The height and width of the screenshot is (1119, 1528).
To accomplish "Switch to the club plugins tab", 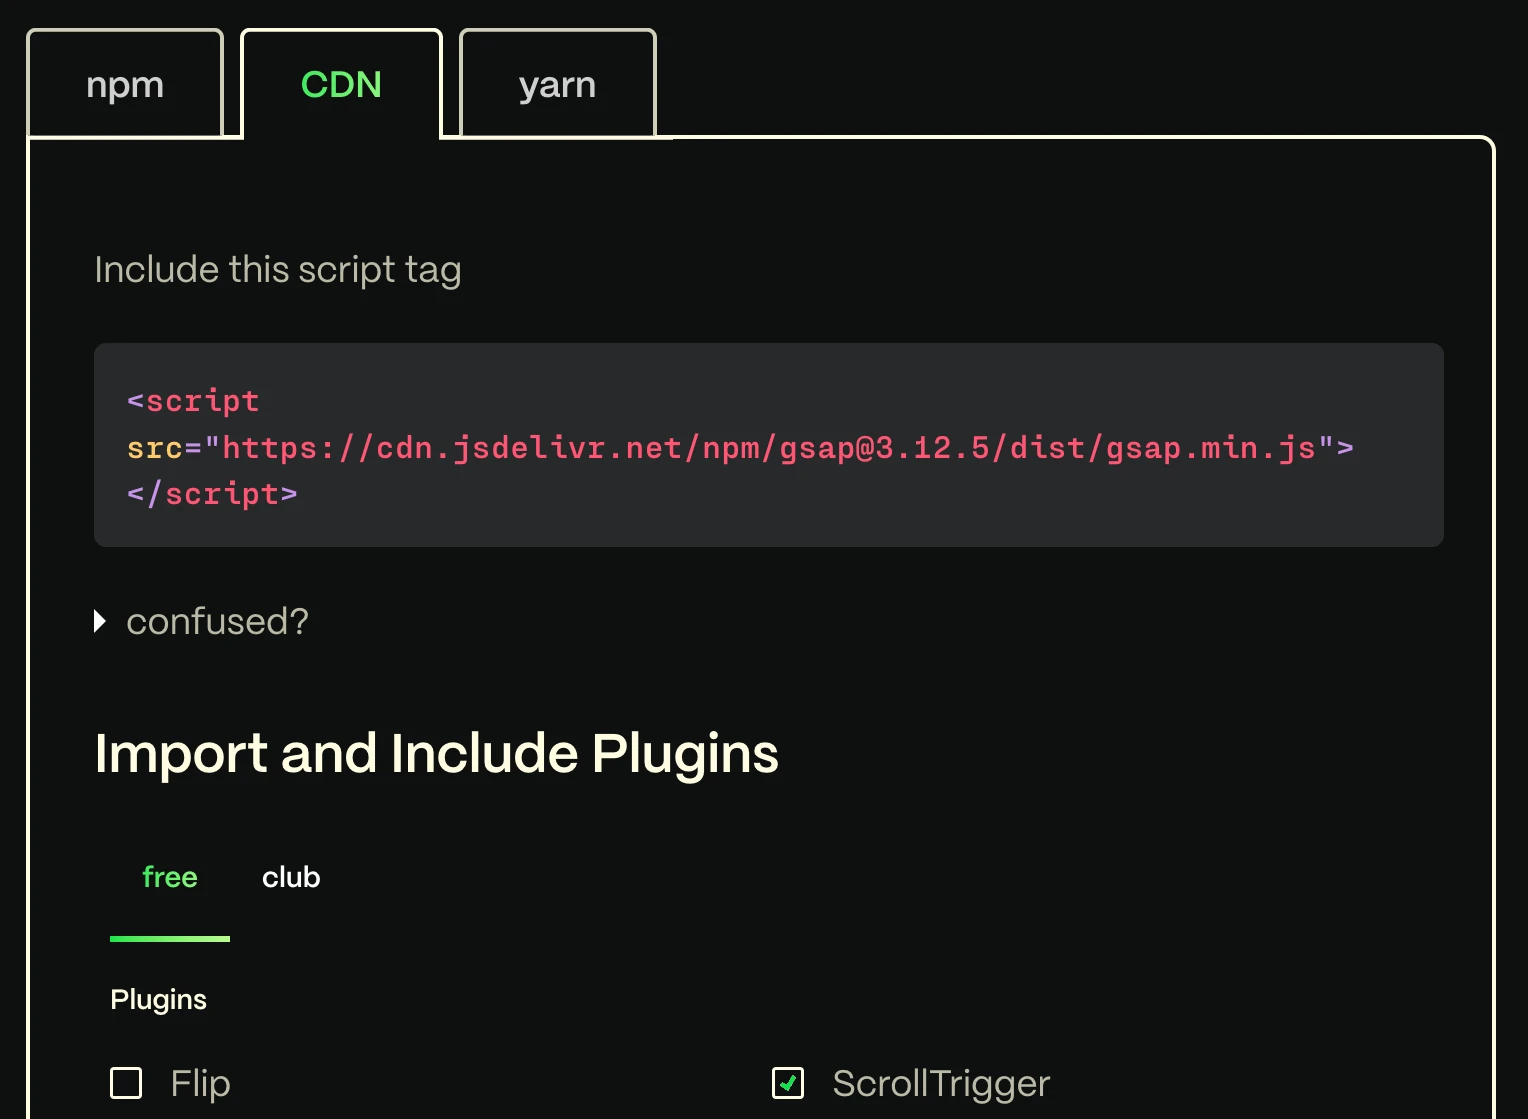I will [x=291, y=878].
